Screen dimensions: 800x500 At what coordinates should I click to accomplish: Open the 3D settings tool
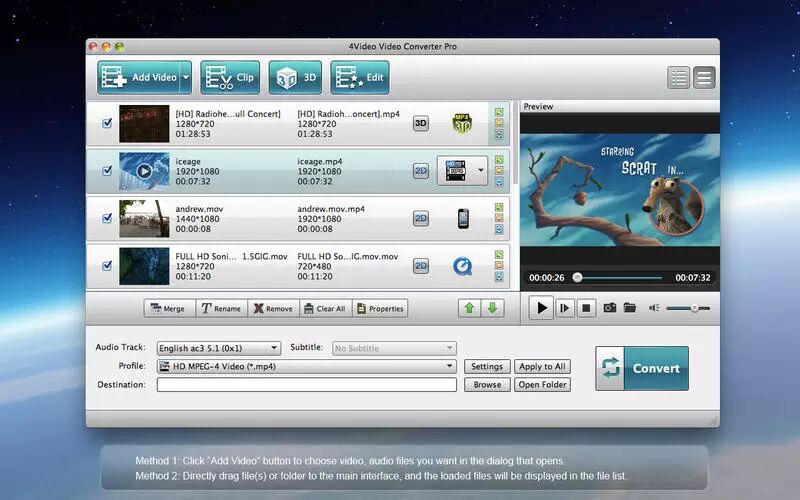(x=295, y=78)
